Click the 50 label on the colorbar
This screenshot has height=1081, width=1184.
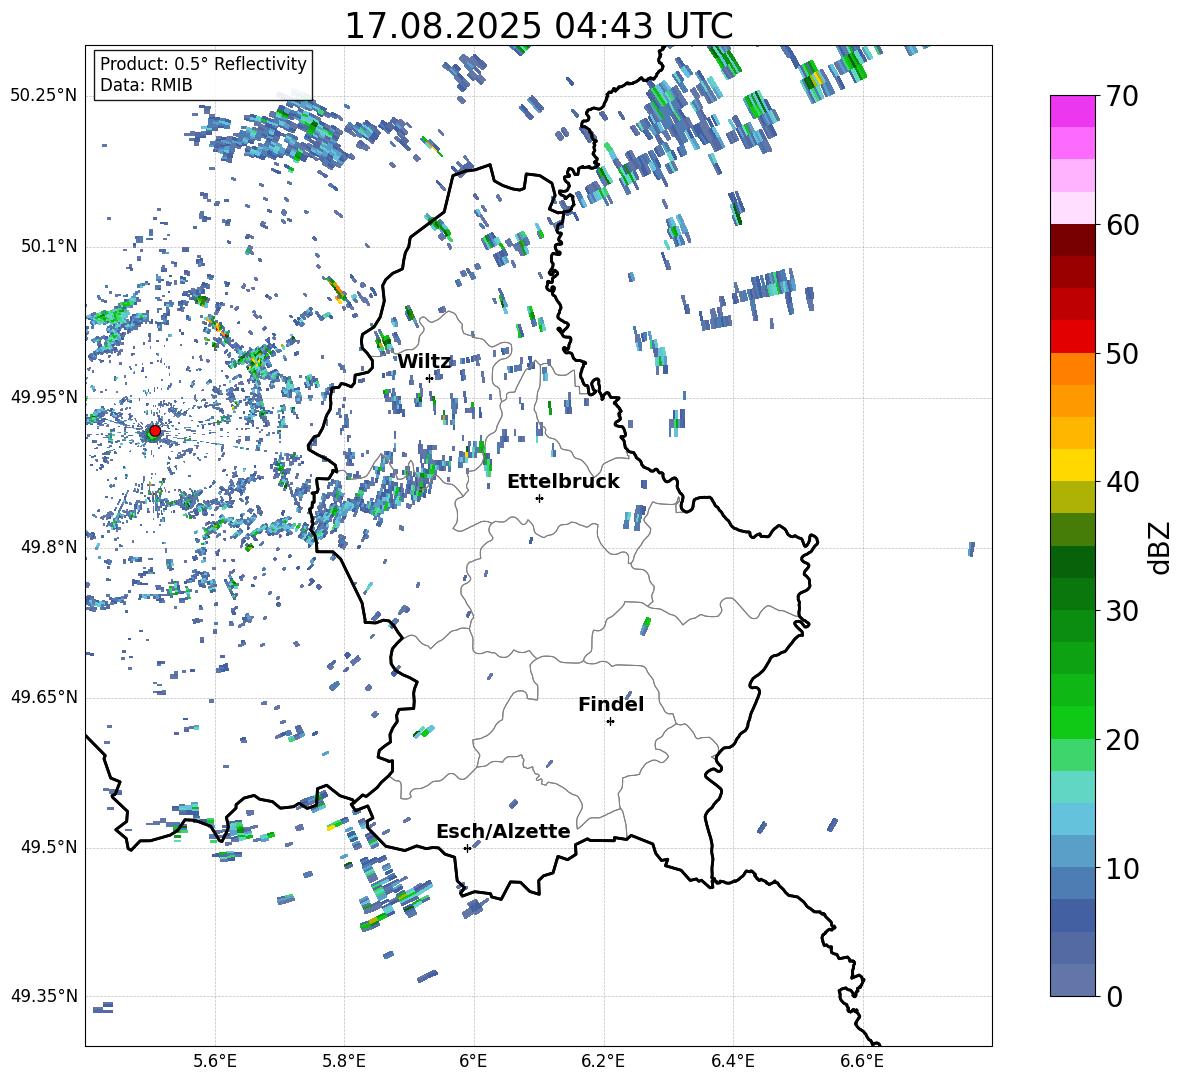coord(1121,354)
